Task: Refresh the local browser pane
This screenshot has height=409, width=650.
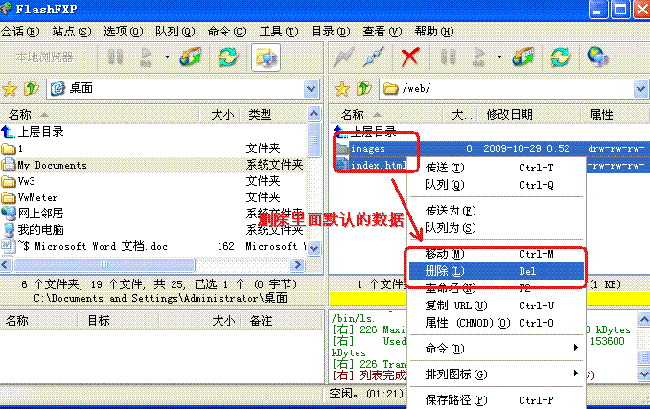Action: pos(228,57)
